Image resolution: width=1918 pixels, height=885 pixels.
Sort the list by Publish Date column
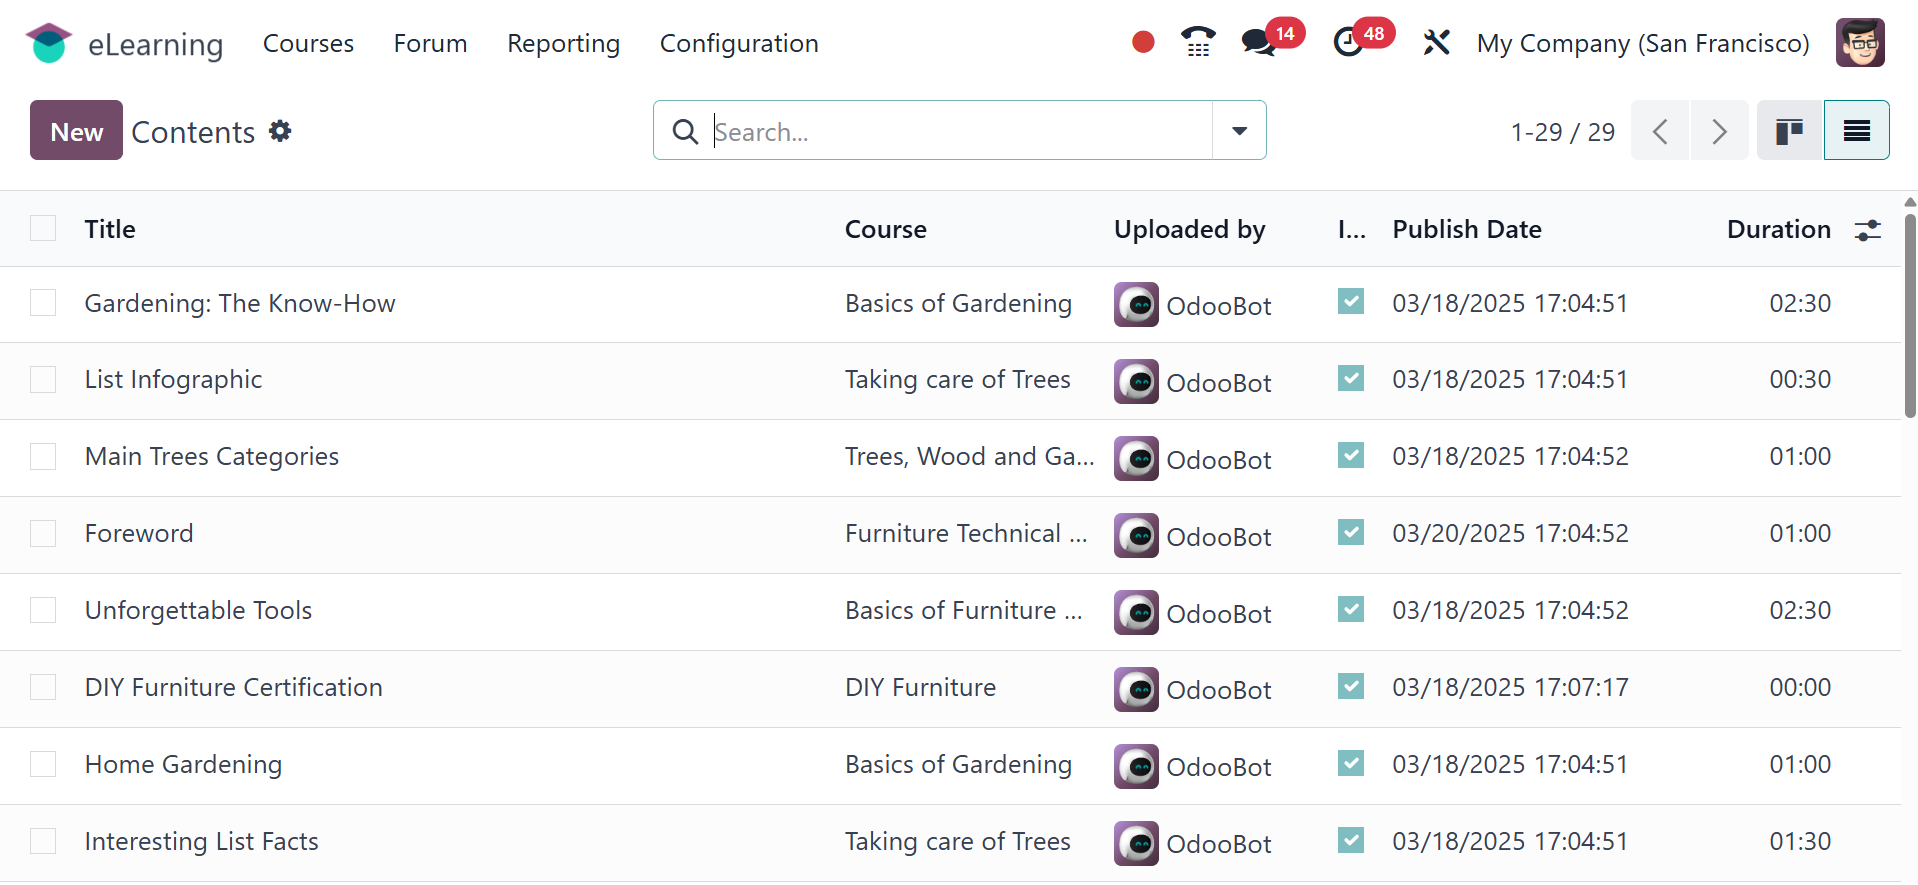1467,229
